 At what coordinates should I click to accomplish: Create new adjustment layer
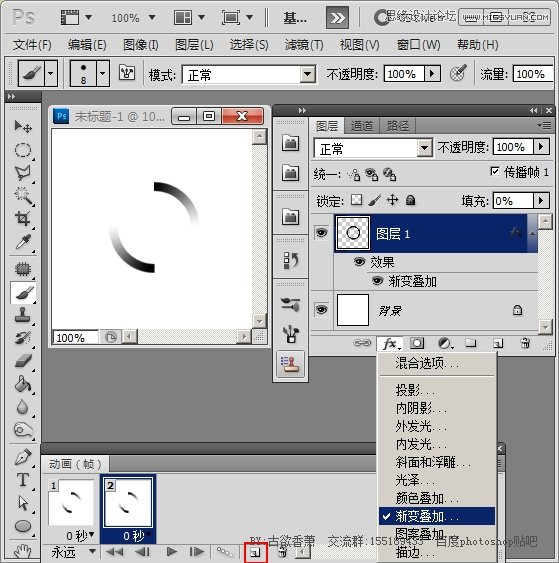click(445, 344)
